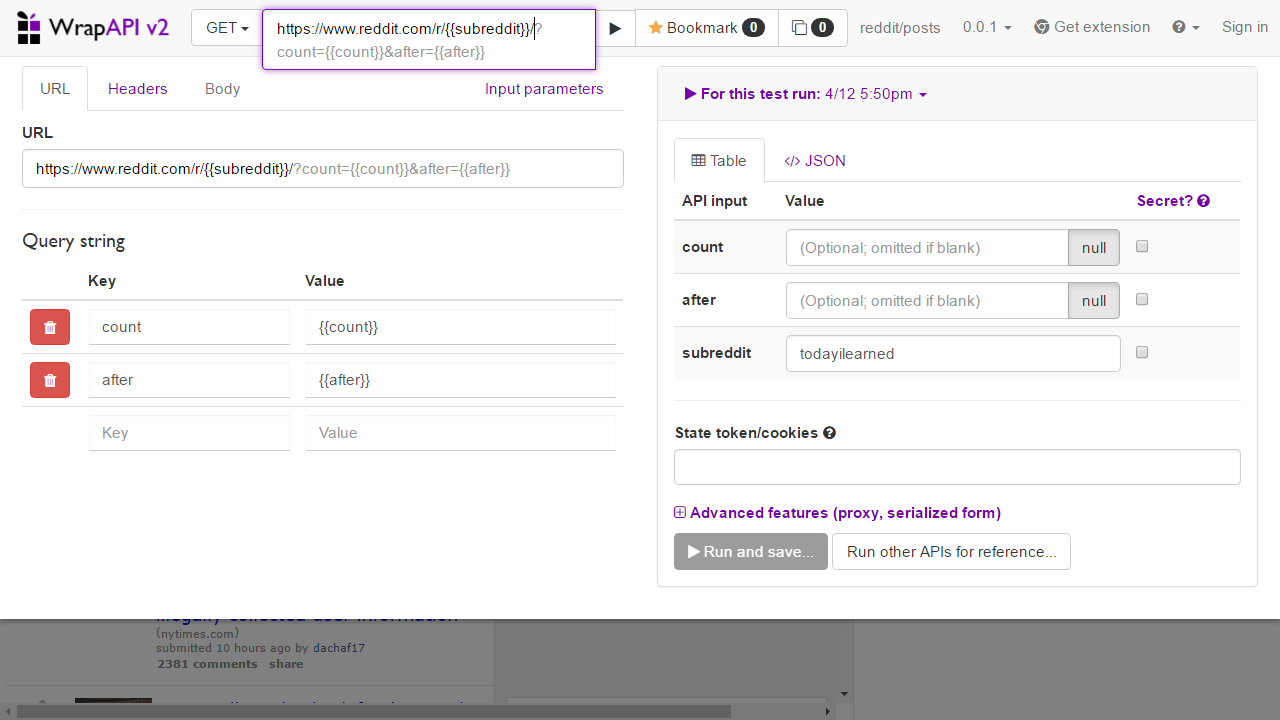Delete the count query string row
The image size is (1280, 720).
pos(50,327)
